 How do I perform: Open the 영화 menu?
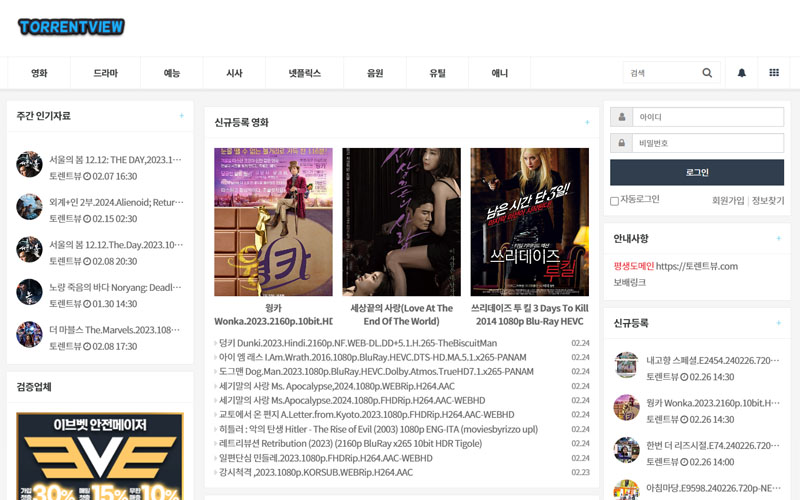tap(39, 73)
